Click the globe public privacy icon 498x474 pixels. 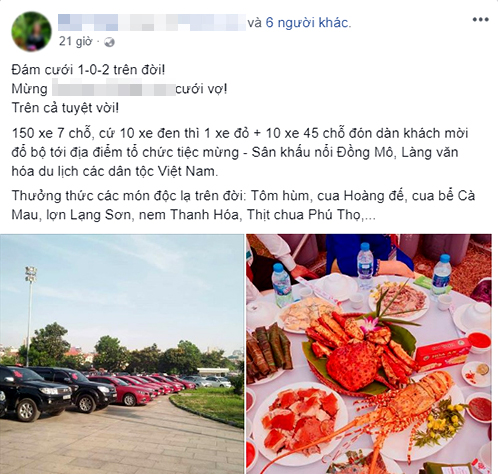tap(109, 42)
